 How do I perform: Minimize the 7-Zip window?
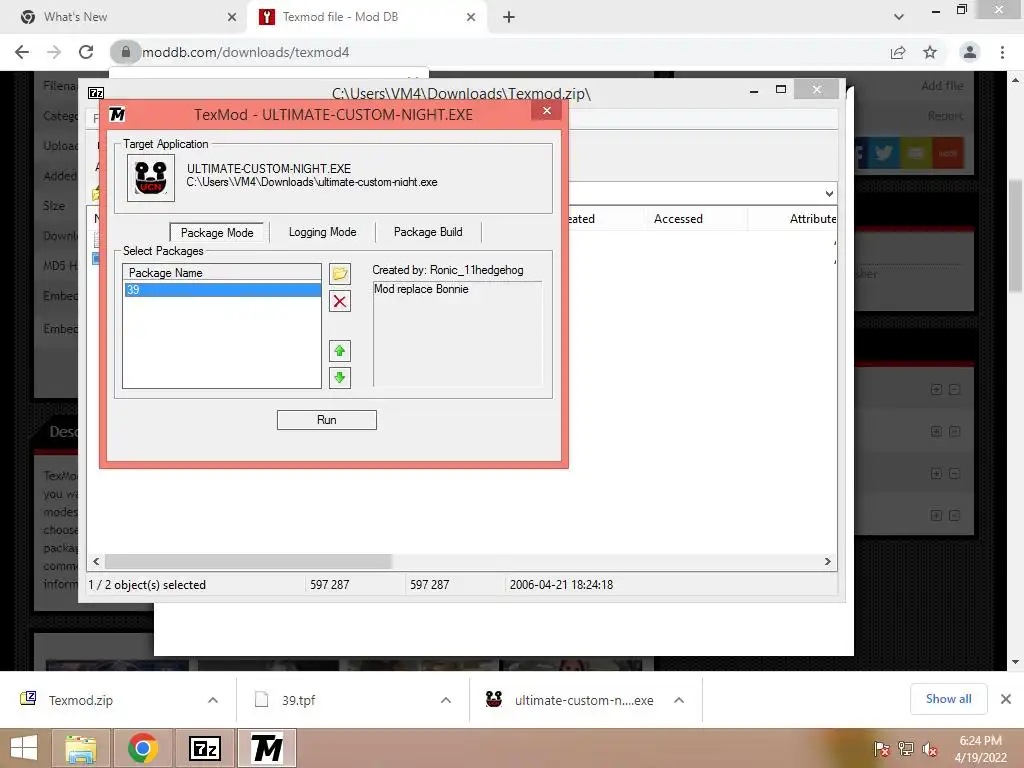click(x=754, y=90)
